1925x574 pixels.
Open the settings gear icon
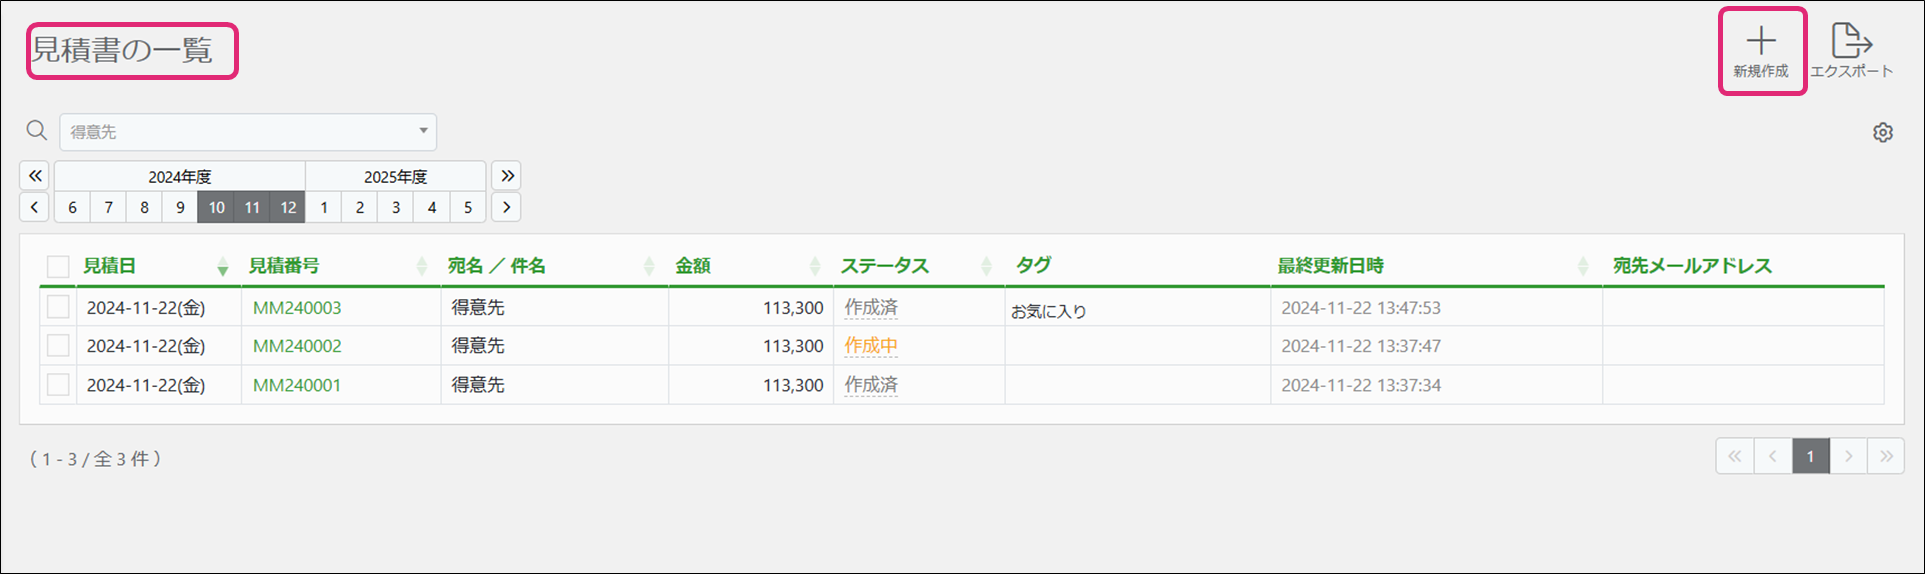point(1883,133)
